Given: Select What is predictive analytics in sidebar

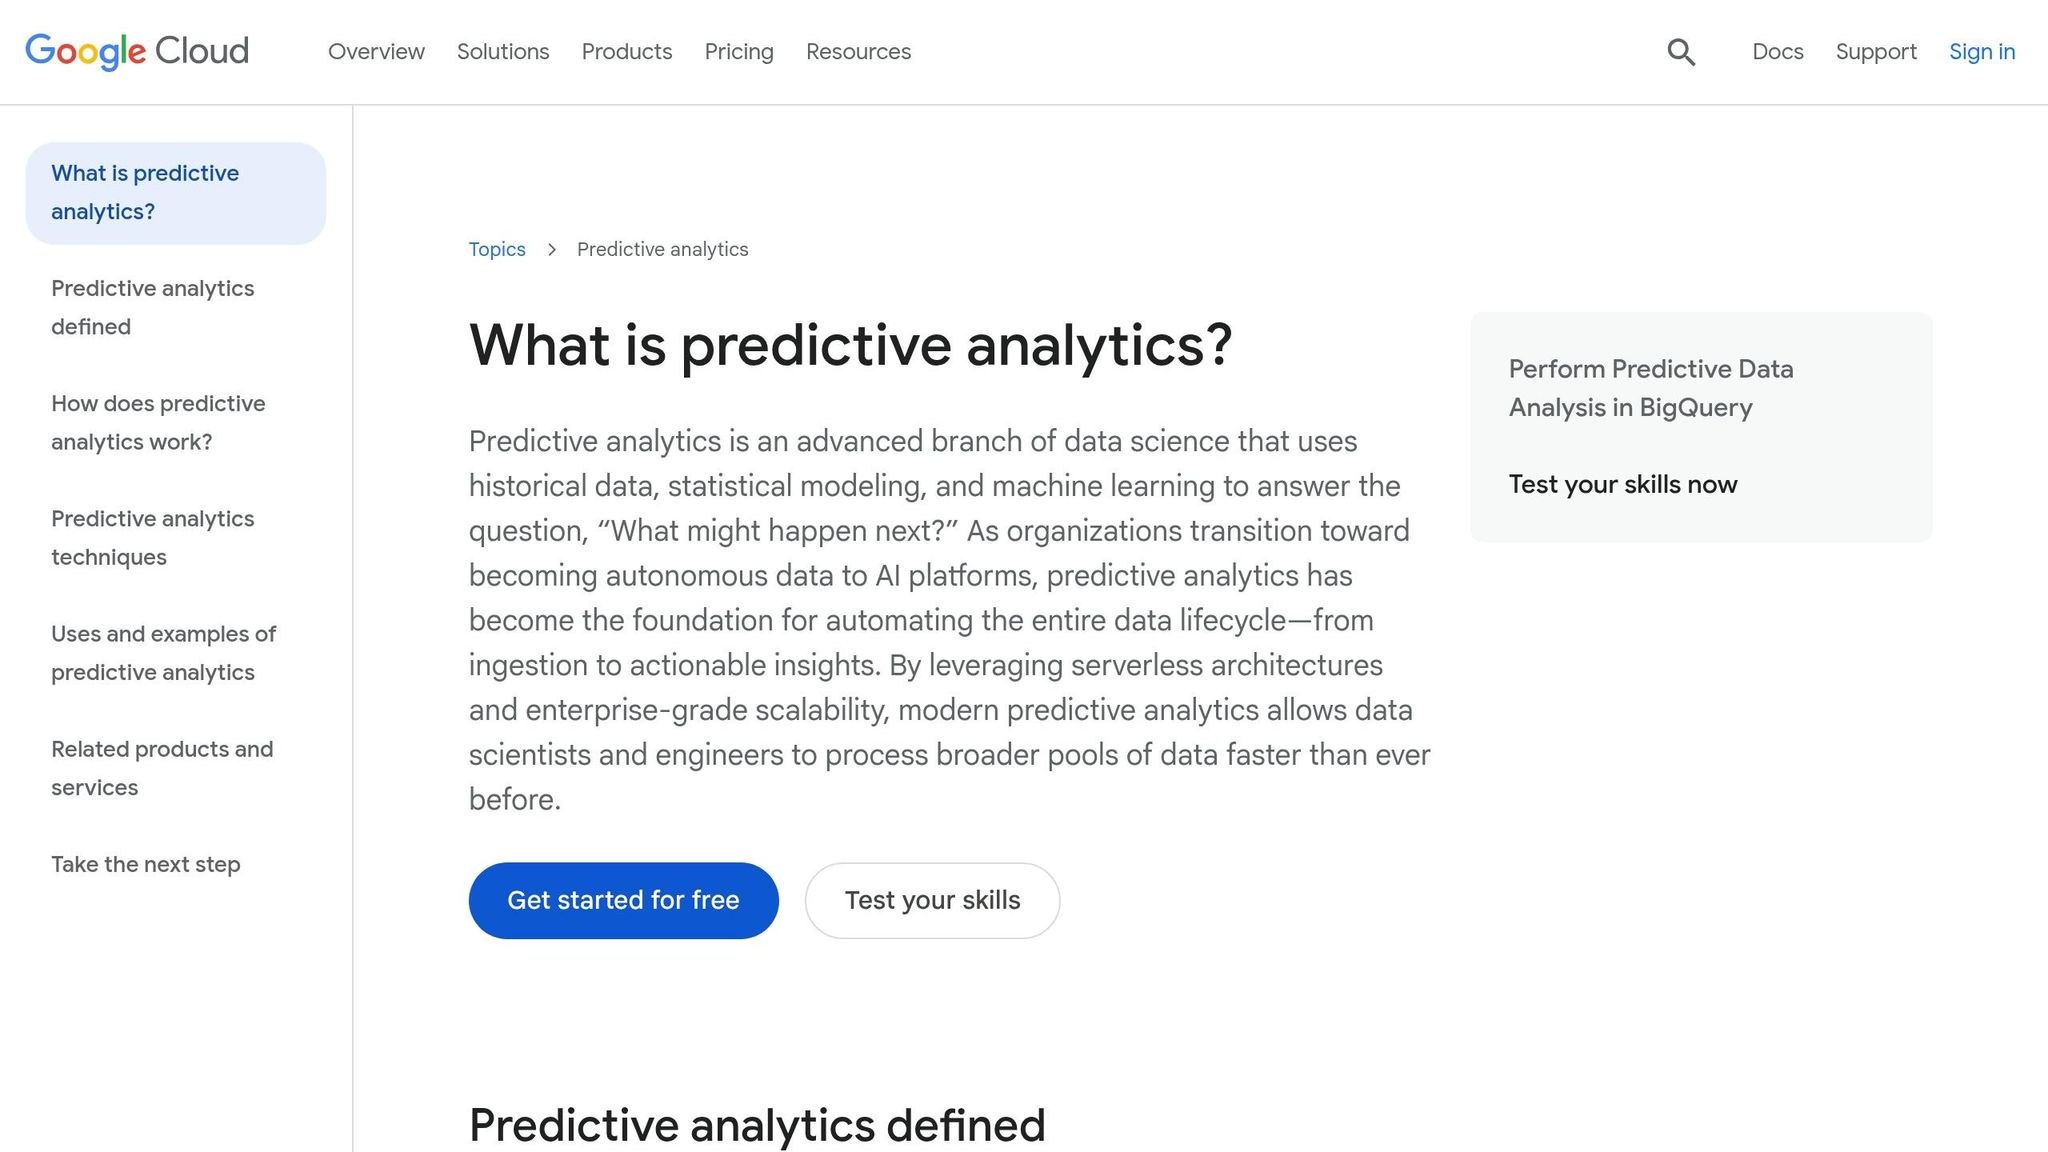Looking at the screenshot, I should point(145,192).
